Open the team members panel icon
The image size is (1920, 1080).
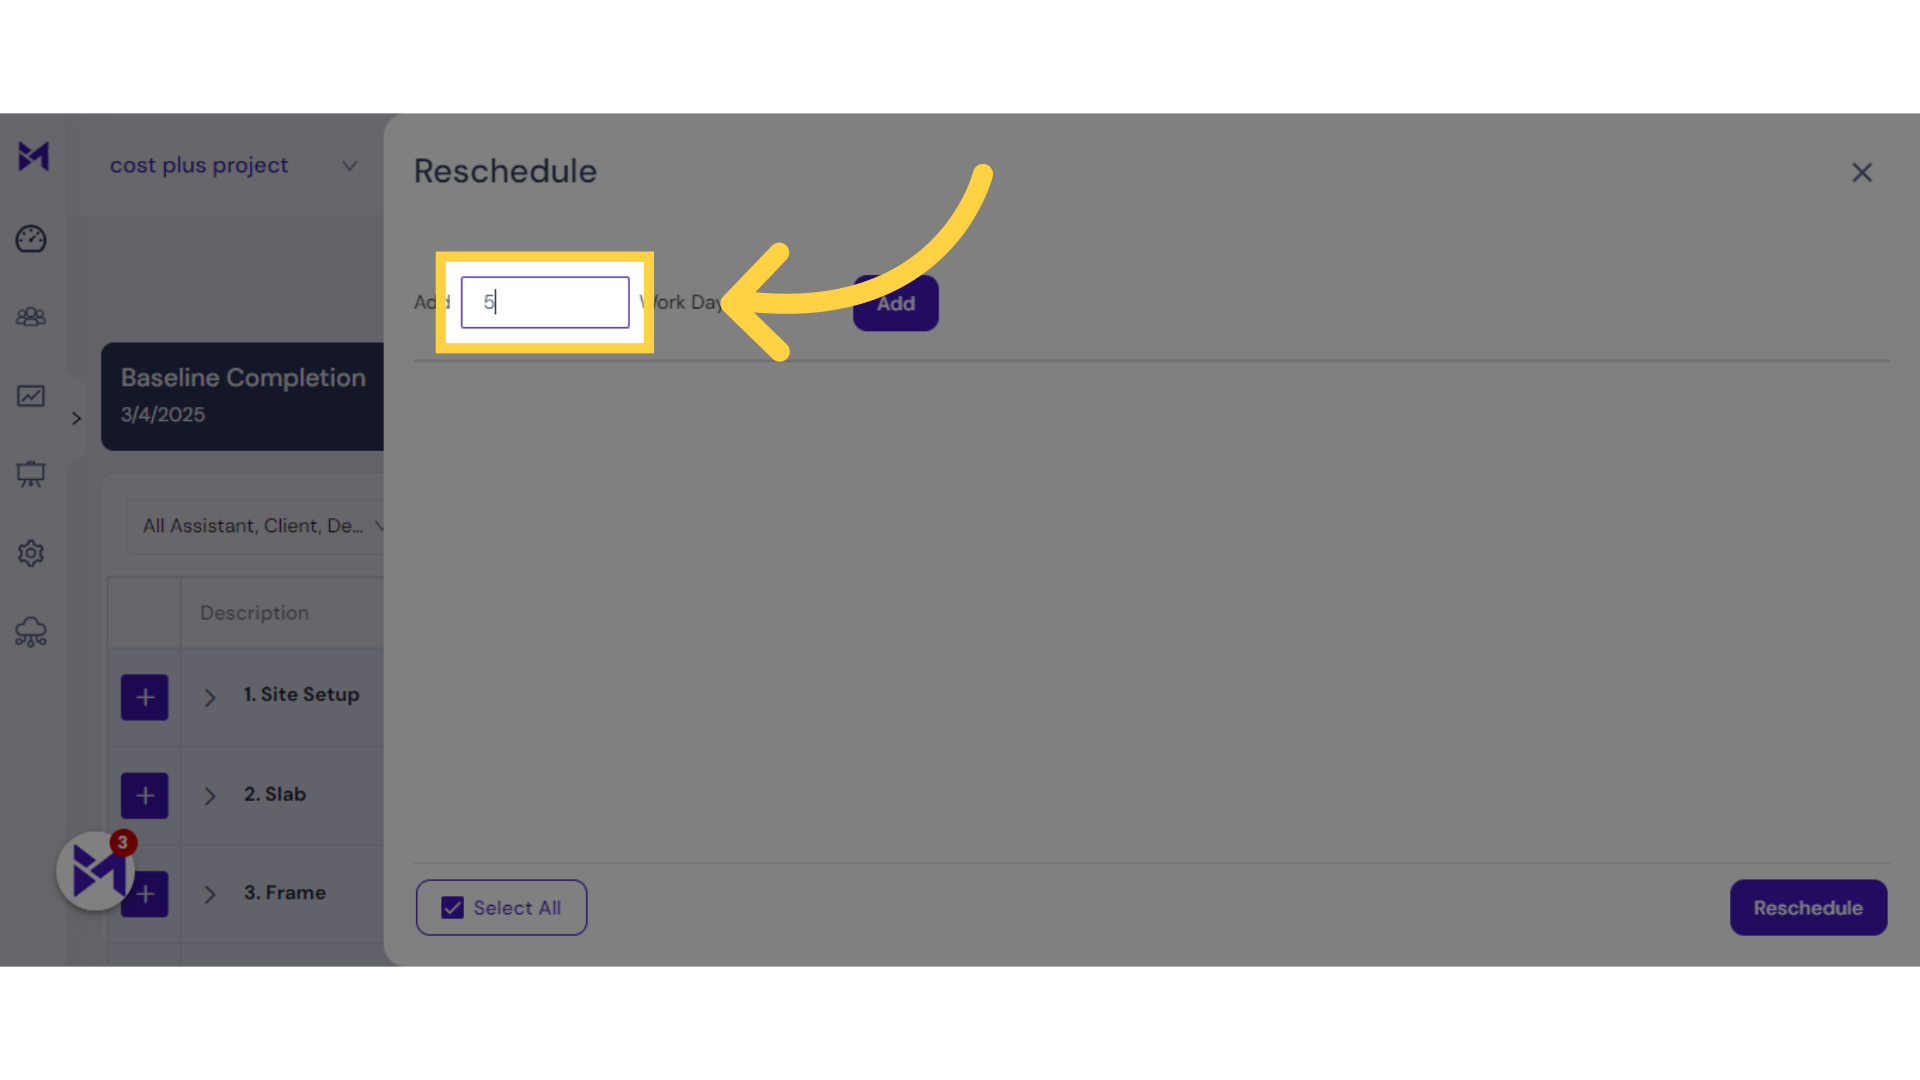[x=32, y=316]
